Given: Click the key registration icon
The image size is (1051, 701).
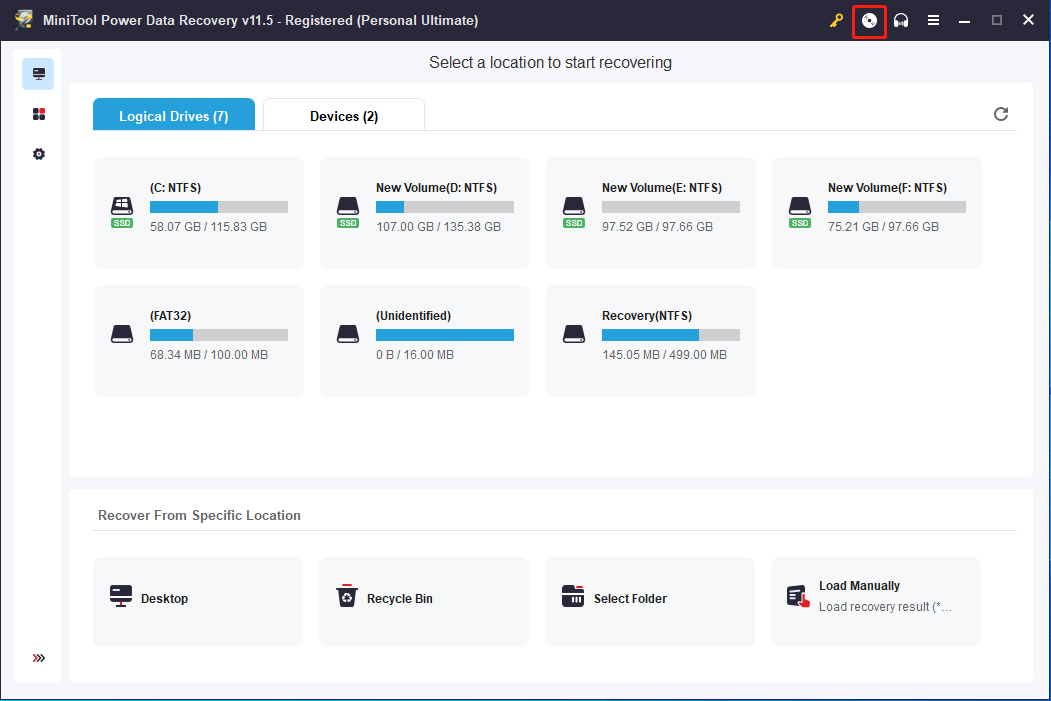Looking at the screenshot, I should (x=836, y=21).
